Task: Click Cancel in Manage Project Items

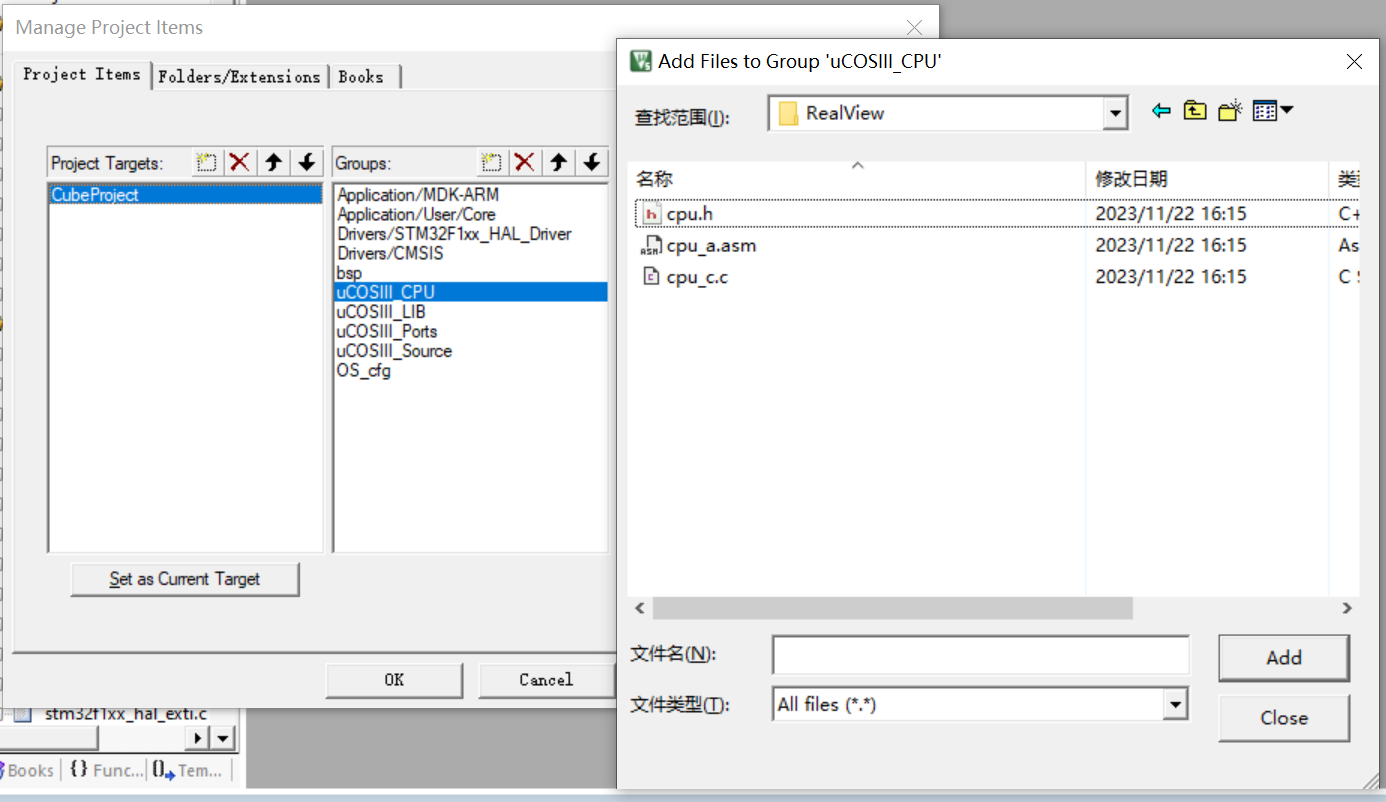Action: (546, 680)
